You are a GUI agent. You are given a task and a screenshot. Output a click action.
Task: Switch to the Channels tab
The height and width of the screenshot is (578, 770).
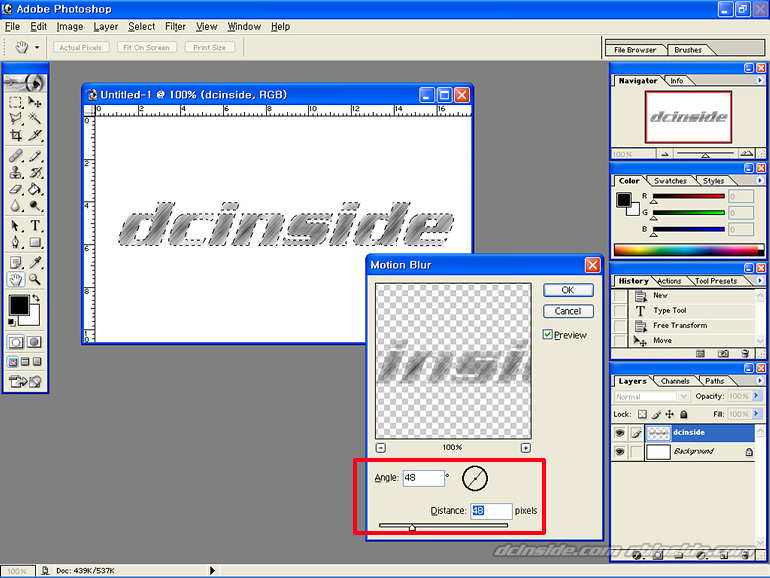tap(675, 381)
